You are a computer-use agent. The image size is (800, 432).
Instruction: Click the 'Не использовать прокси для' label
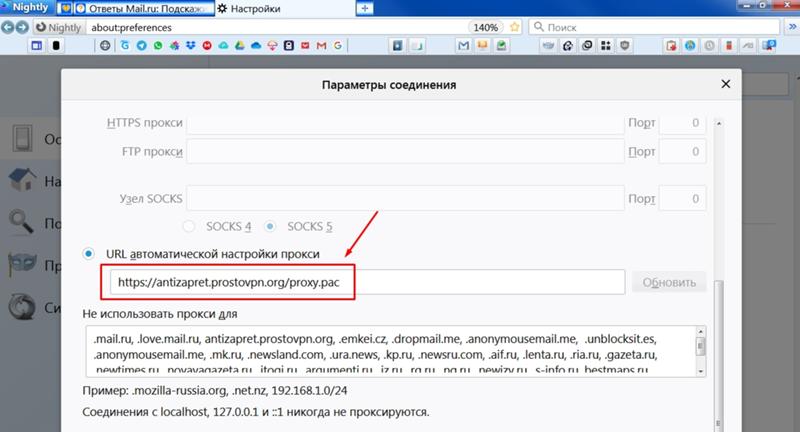coord(160,314)
